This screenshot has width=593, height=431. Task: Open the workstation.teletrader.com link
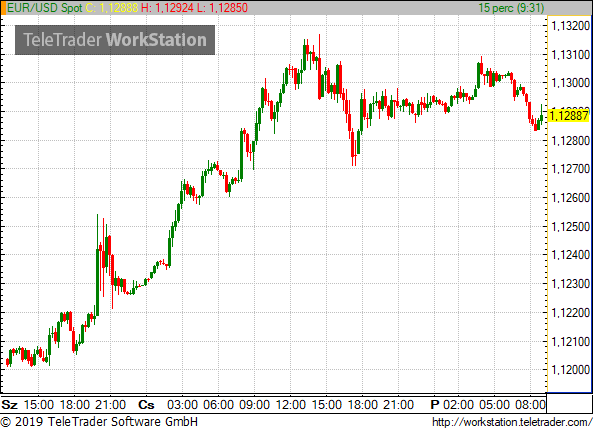point(512,422)
